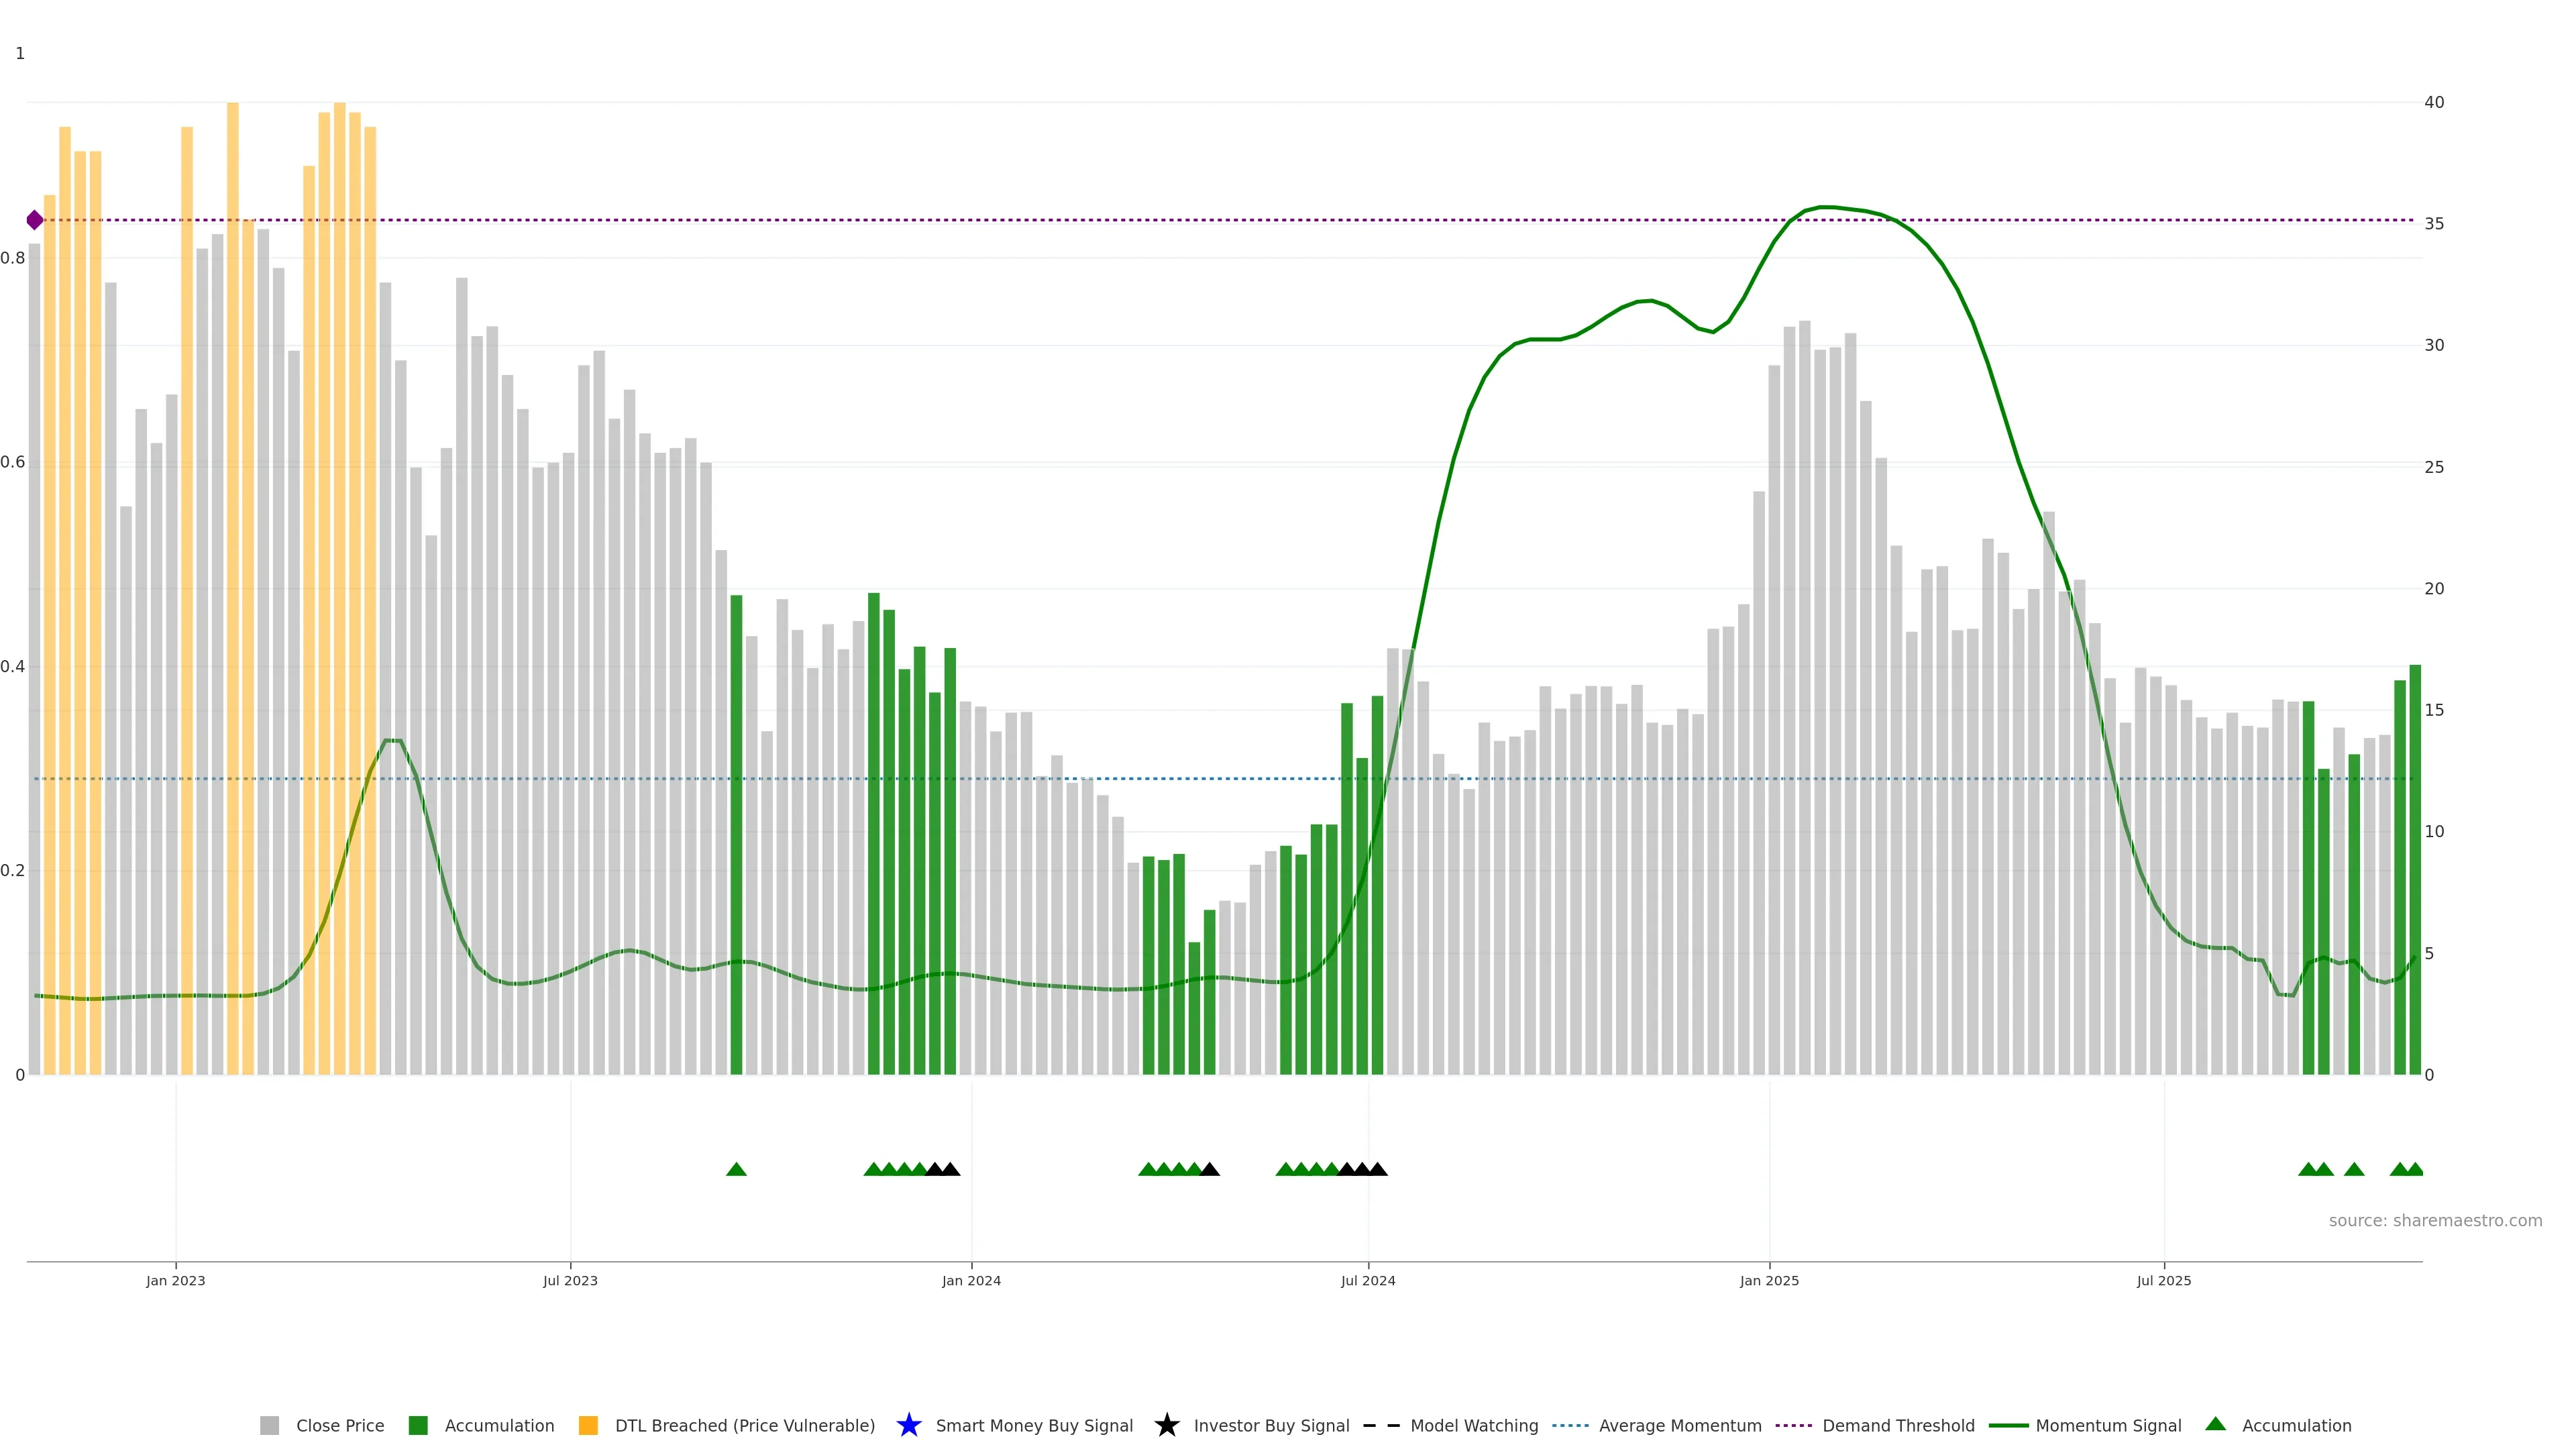The width and height of the screenshot is (2576, 1449).
Task: Click the gray Close Price legend swatch
Action: click(x=269, y=1425)
